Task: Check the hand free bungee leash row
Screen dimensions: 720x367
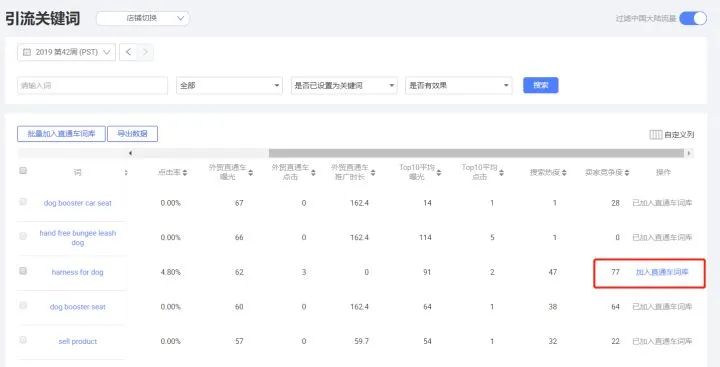Action: click(23, 236)
